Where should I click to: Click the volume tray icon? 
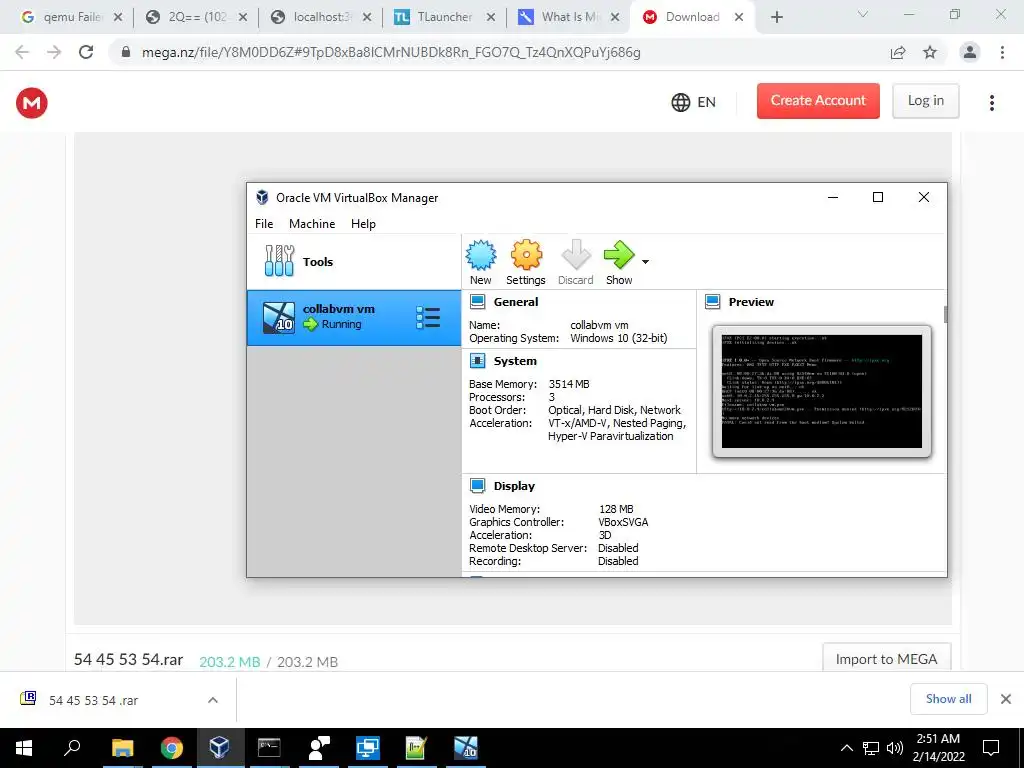coord(894,748)
